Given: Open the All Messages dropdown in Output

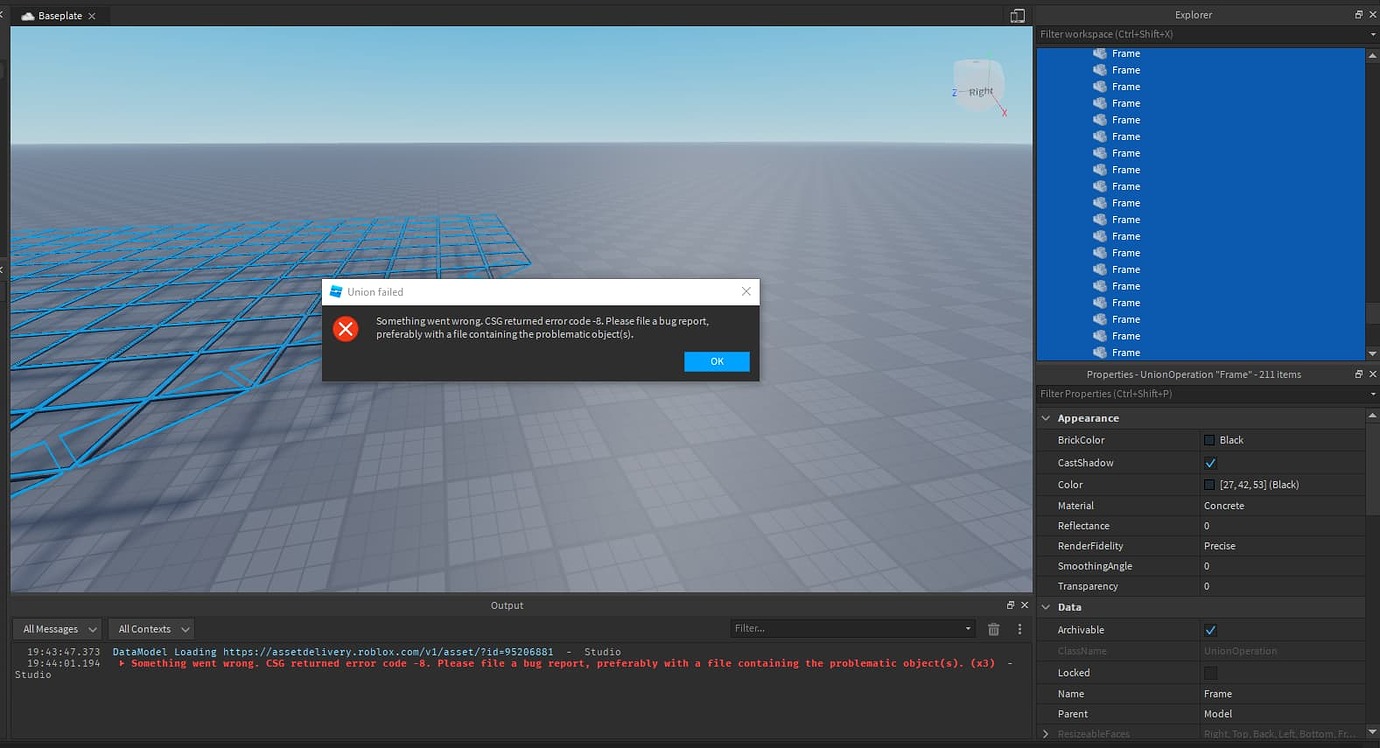Looking at the screenshot, I should 58,629.
